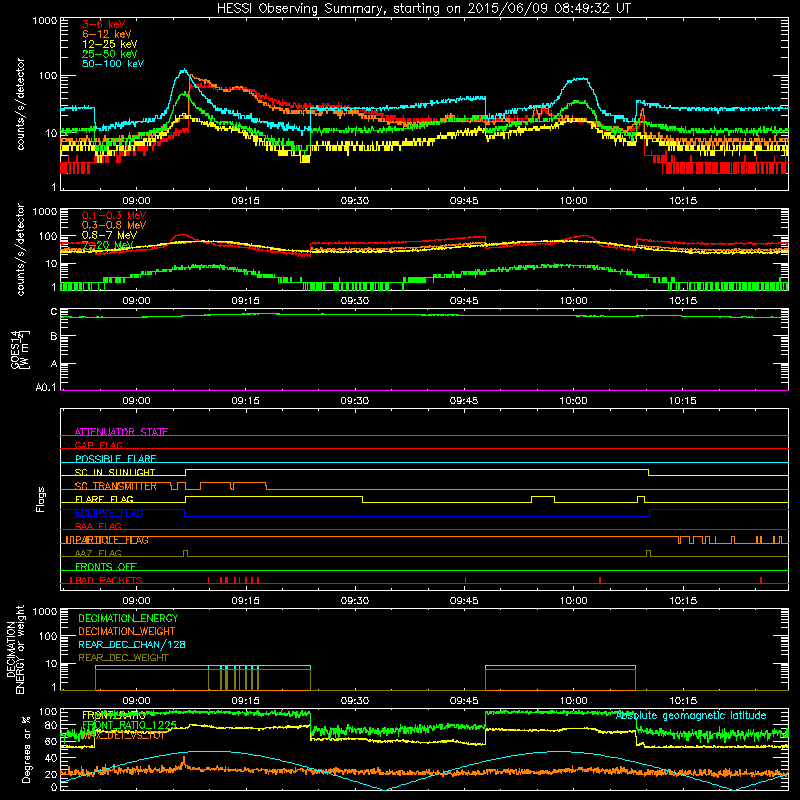Image resolution: width=800 pixels, height=800 pixels.
Task: Select the counts/s/detector title of the MeV panel
Action: 20,249
